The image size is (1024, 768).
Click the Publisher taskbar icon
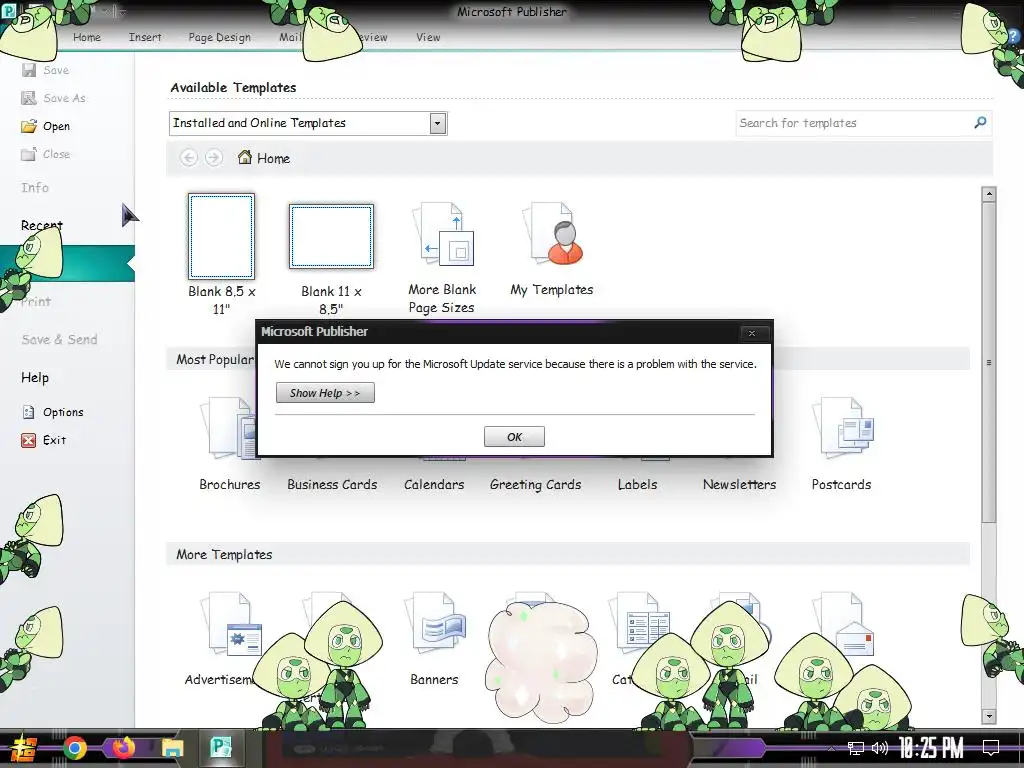pos(221,747)
